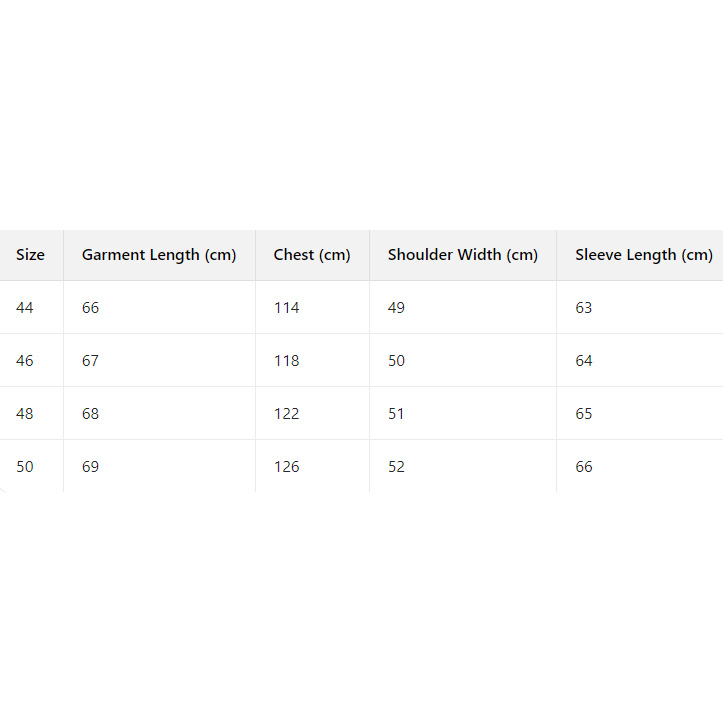Image resolution: width=723 pixels, height=722 pixels.
Task: Click the Size column header
Action: click(30, 255)
